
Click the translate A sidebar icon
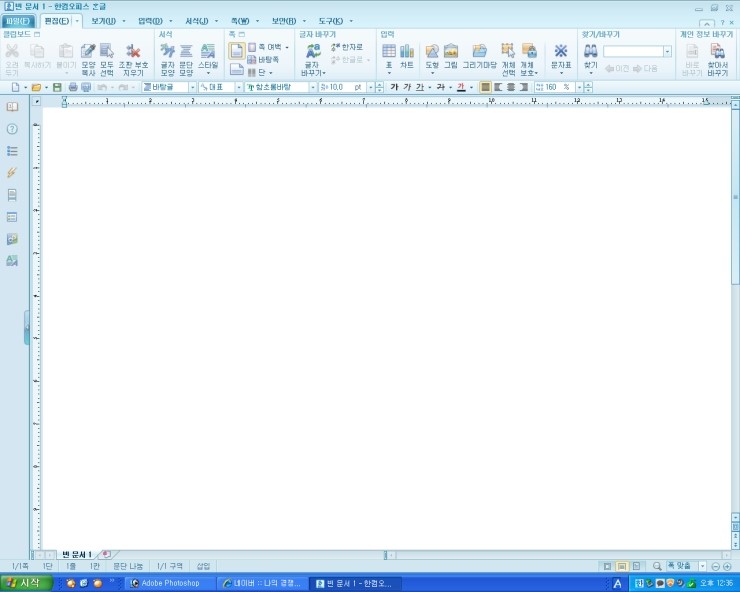pos(12,261)
